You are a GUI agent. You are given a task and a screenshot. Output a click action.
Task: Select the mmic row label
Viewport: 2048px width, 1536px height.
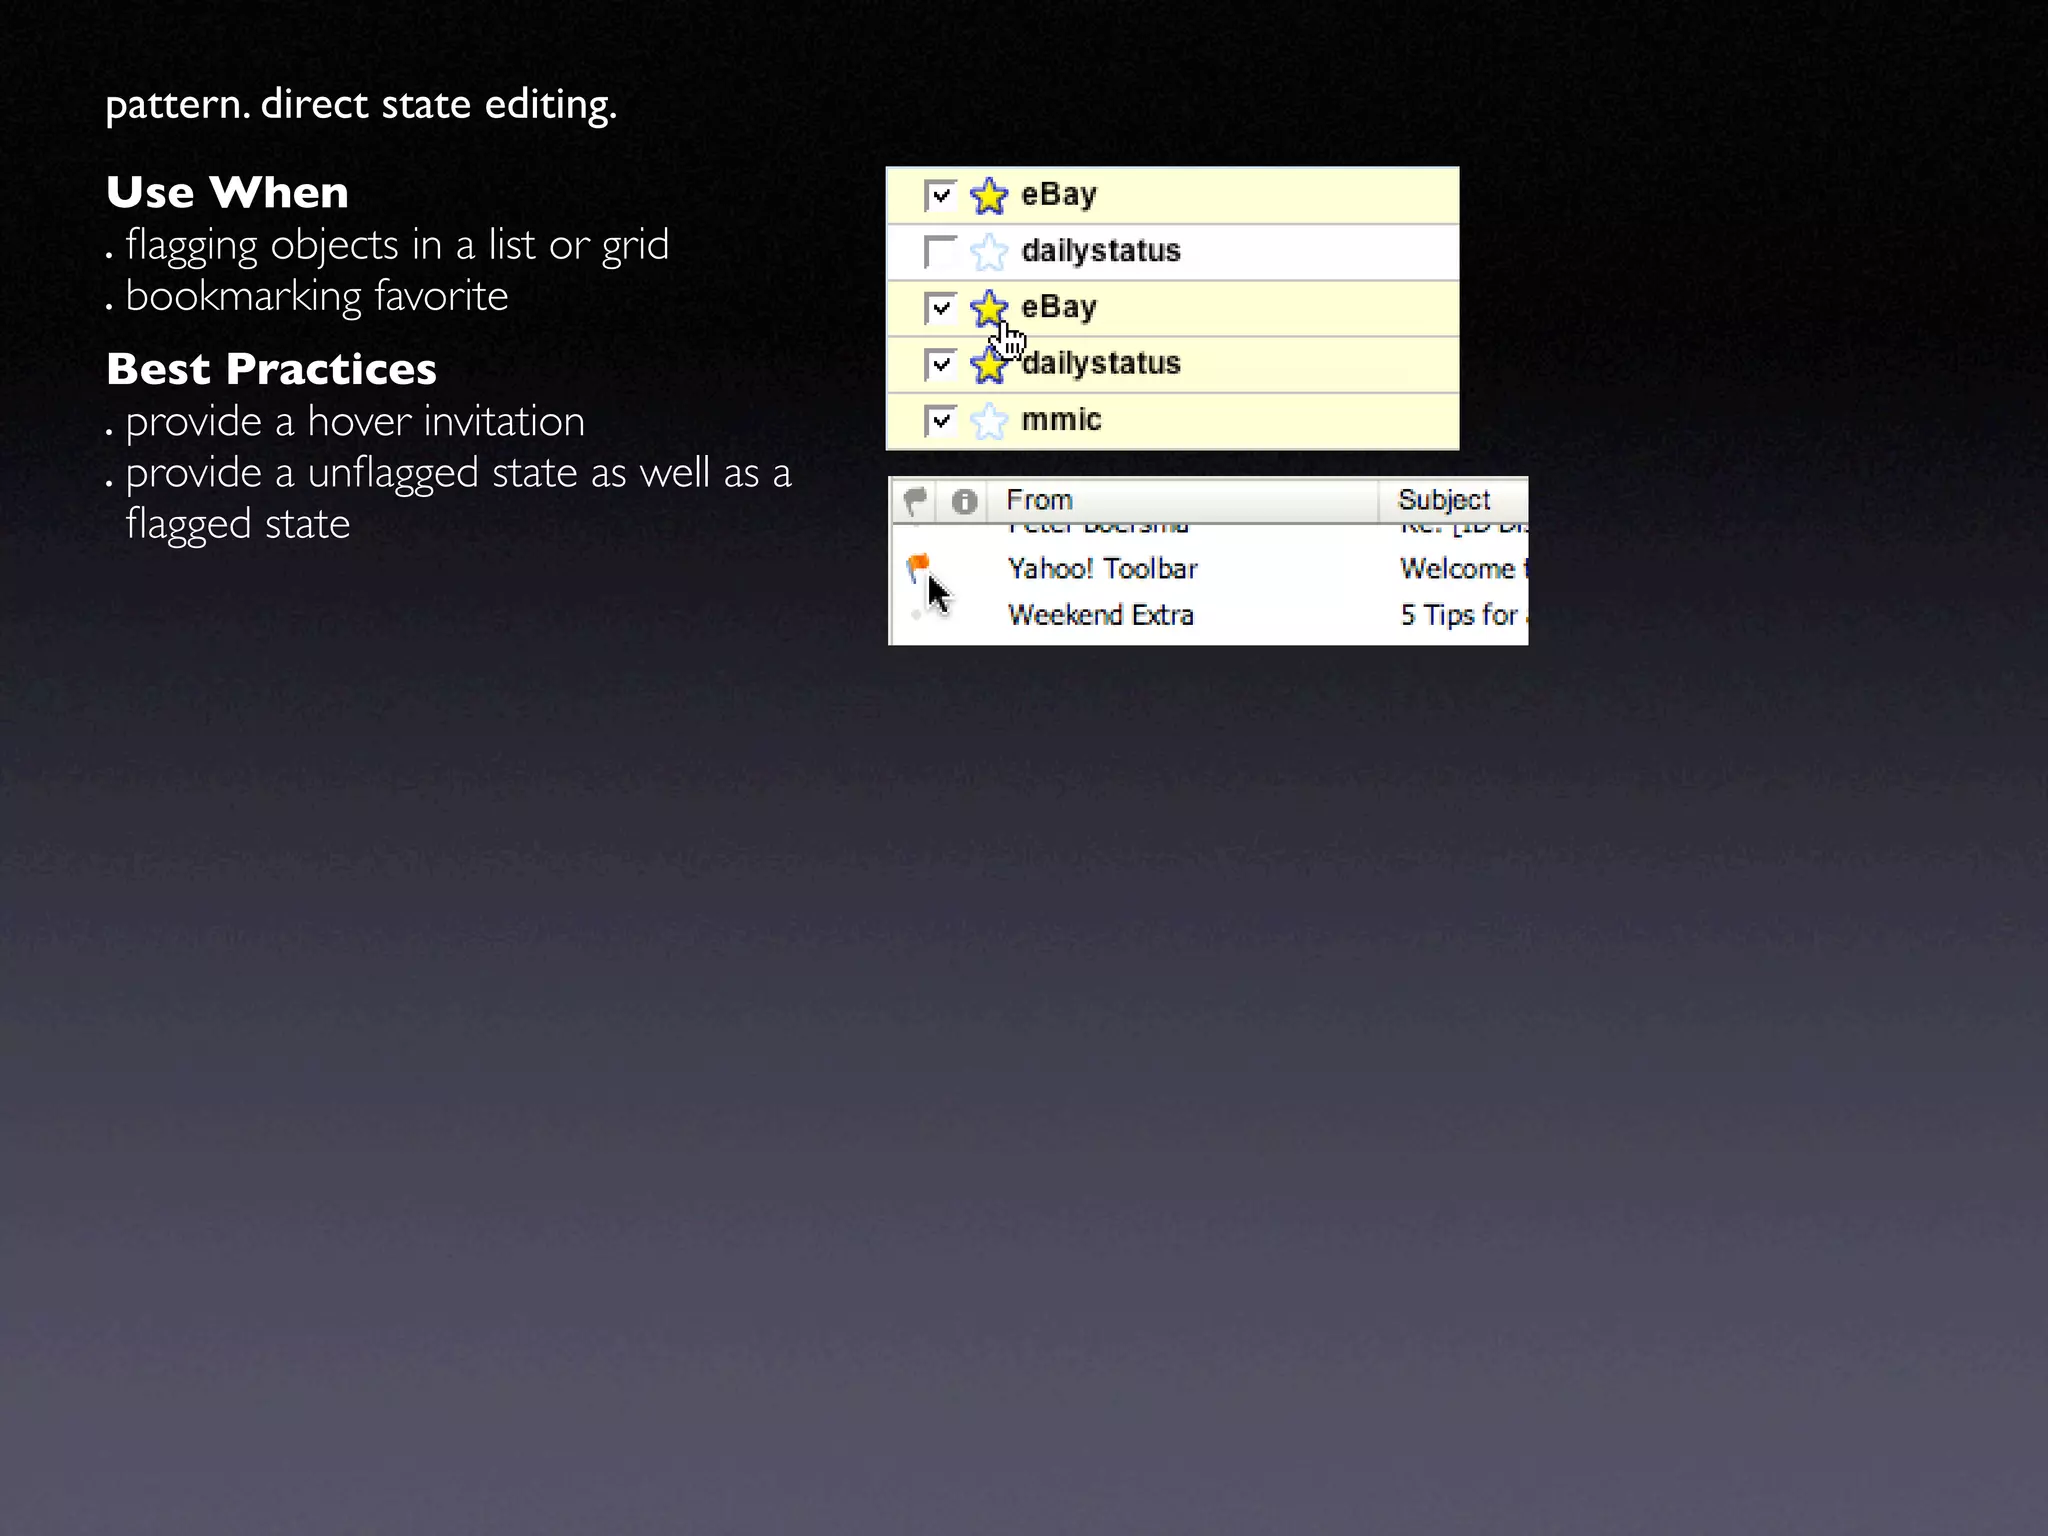point(1060,420)
